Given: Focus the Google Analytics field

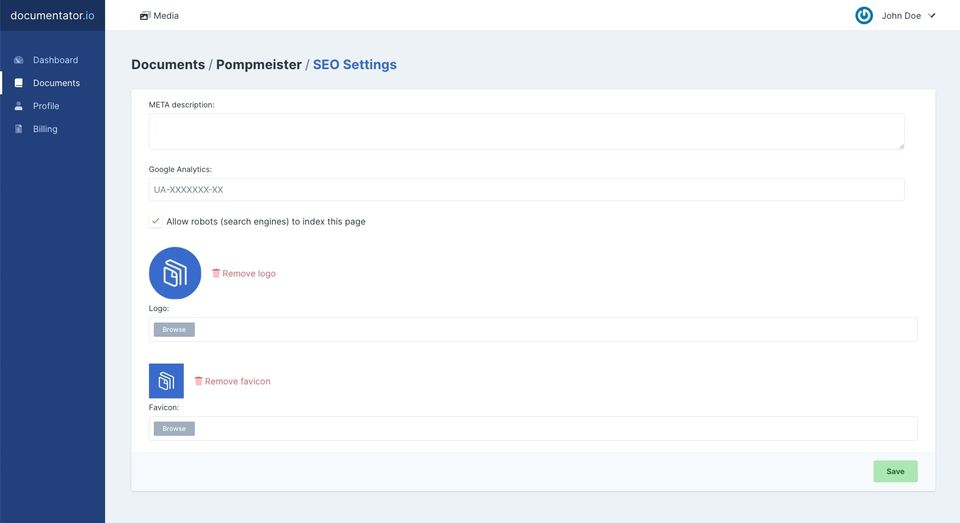Looking at the screenshot, I should 527,190.
